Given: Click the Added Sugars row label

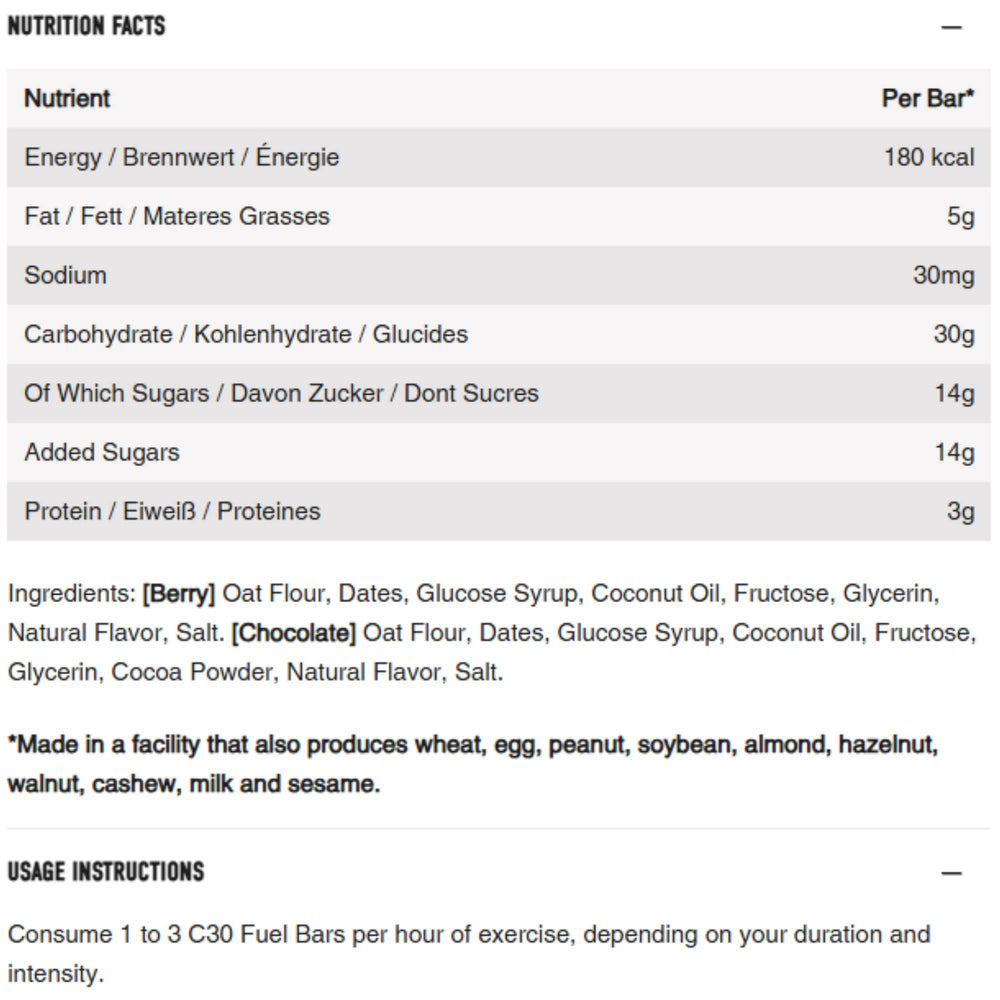Looking at the screenshot, I should (102, 452).
